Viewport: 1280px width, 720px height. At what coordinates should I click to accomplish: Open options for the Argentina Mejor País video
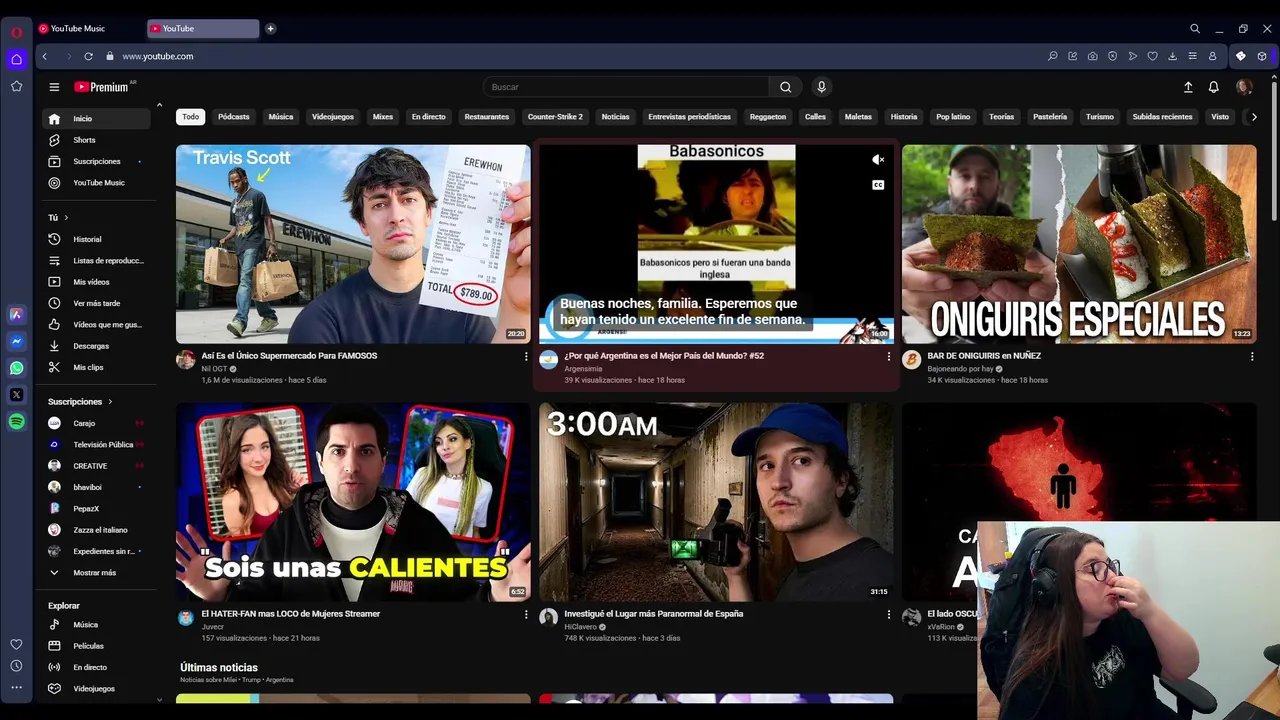[888, 356]
